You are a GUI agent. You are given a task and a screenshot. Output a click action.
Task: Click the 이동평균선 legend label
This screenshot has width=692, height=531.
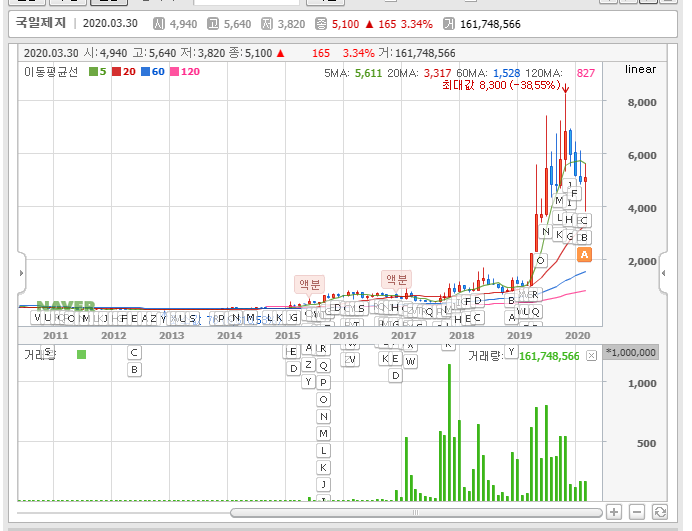[51, 72]
